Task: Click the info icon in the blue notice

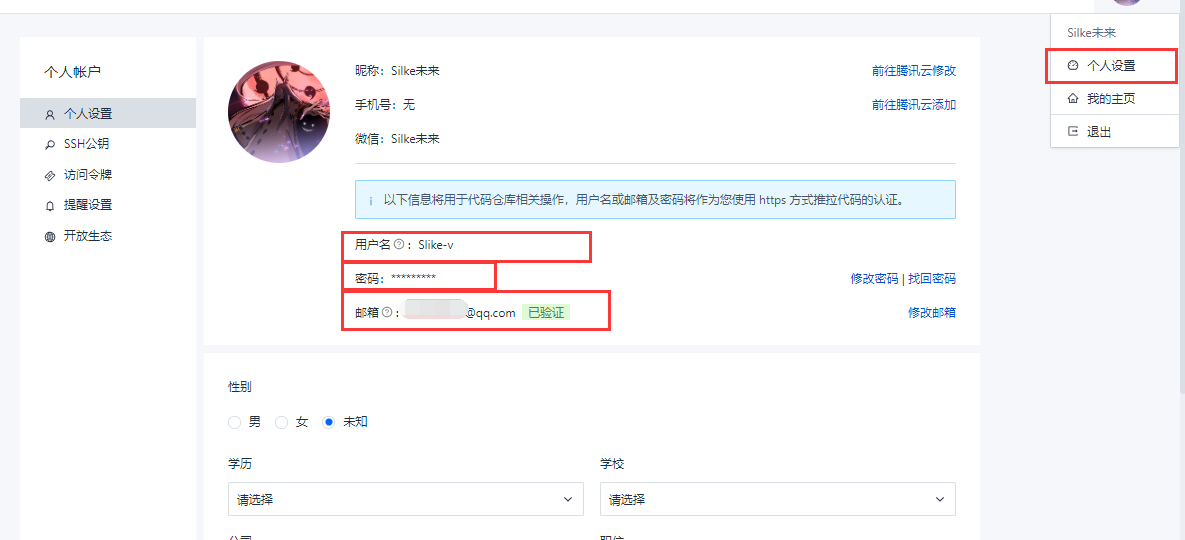Action: click(371, 201)
